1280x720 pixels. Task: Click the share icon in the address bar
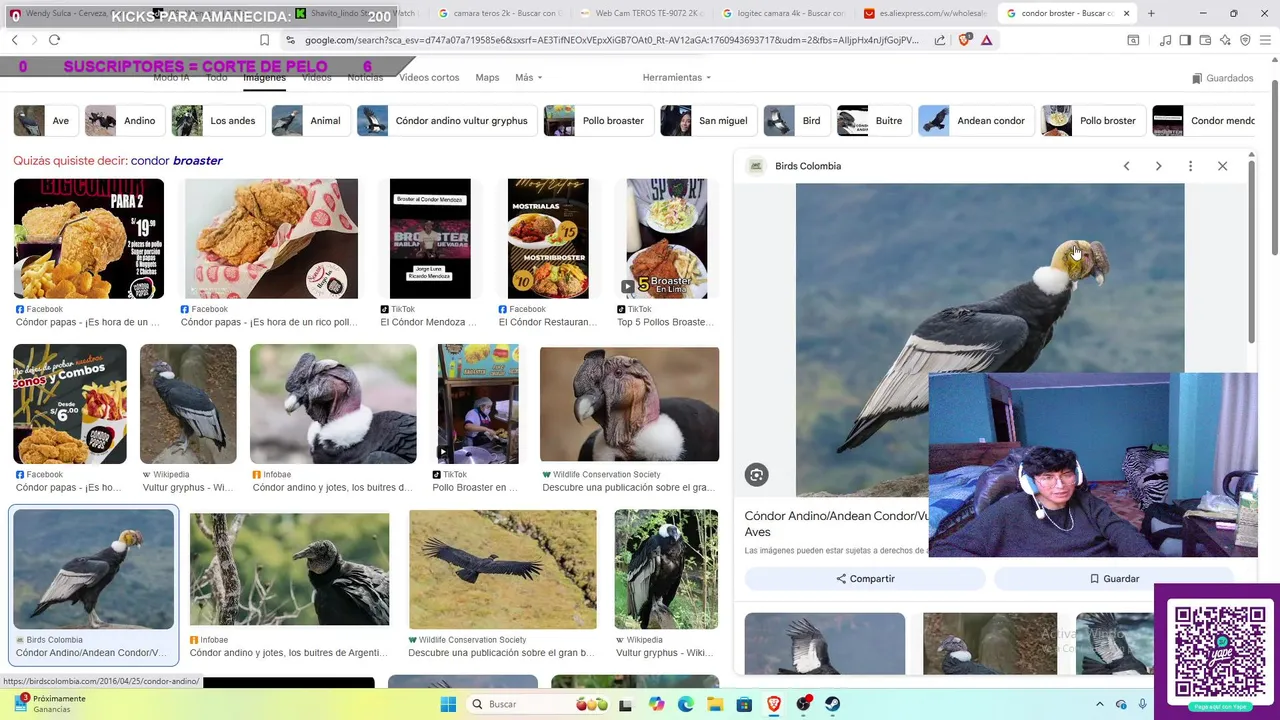point(940,40)
